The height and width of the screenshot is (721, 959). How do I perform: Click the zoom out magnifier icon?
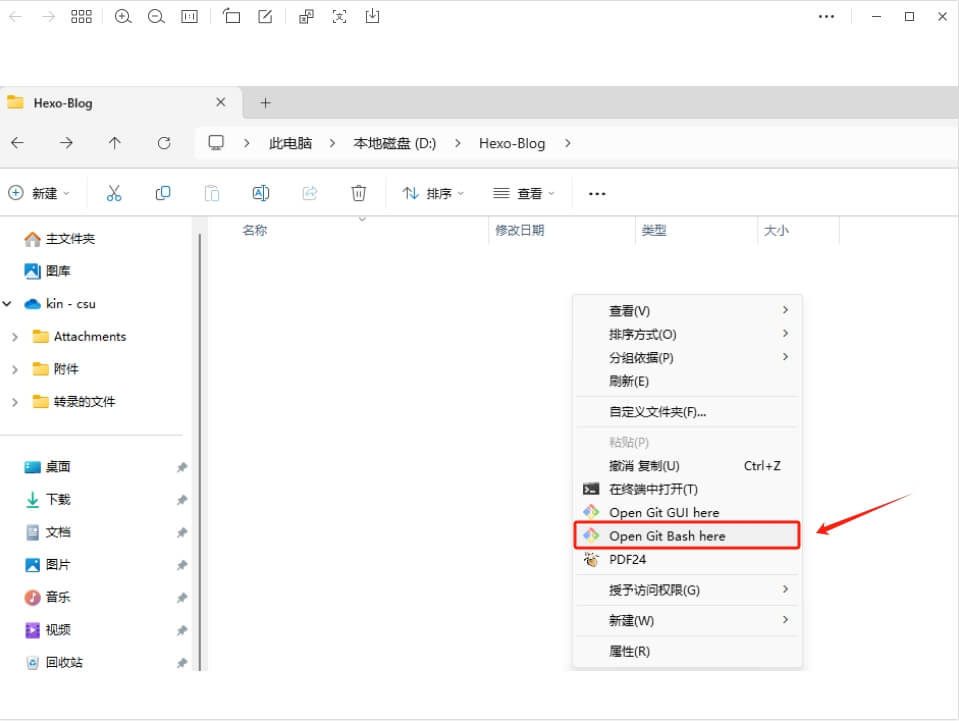[156, 17]
